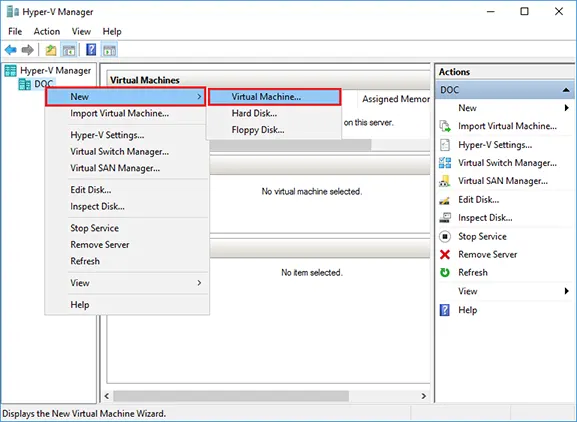Collapse the DOC section in Actions pane
Viewport: 577px width, 422px height.
[x=566, y=90]
